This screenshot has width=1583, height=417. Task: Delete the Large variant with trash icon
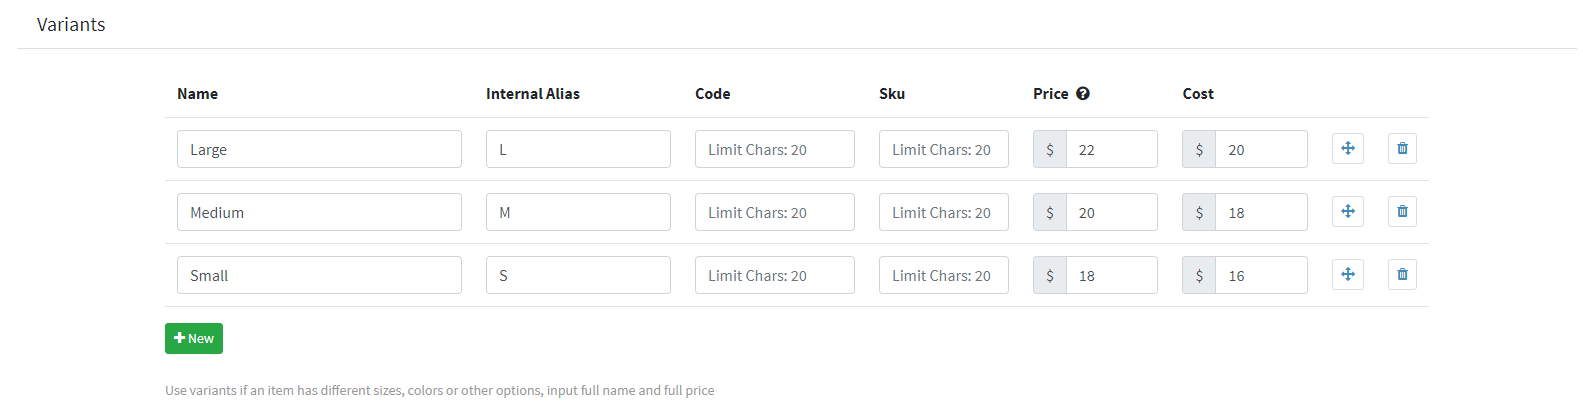click(x=1402, y=149)
